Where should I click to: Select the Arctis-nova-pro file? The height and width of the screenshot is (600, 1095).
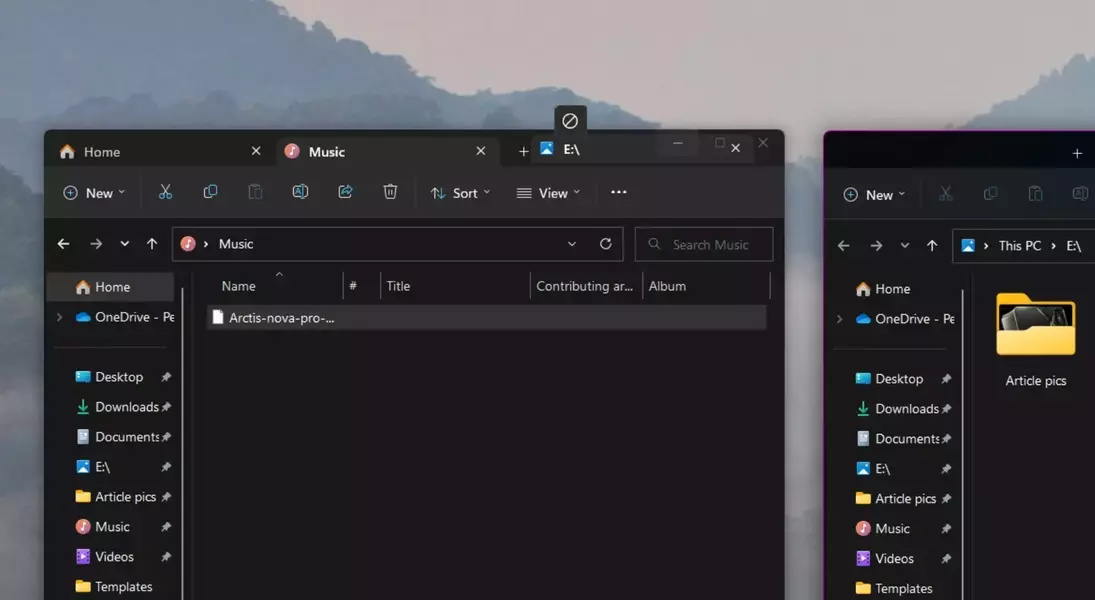pos(280,318)
